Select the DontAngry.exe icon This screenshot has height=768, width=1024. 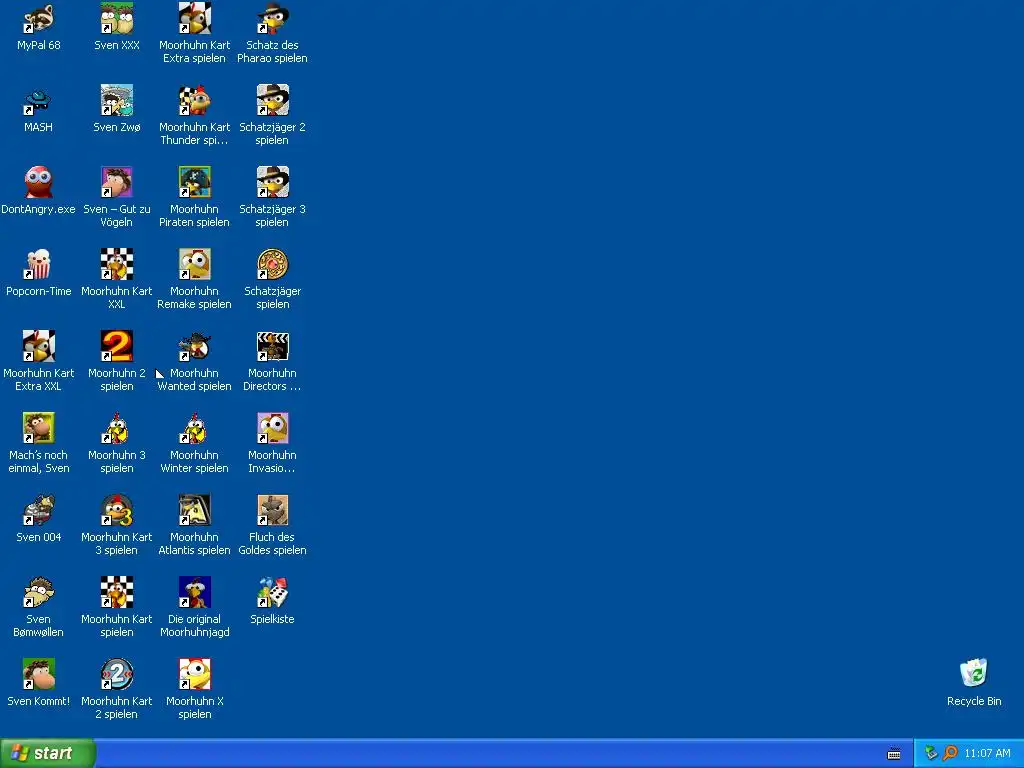[x=39, y=182]
